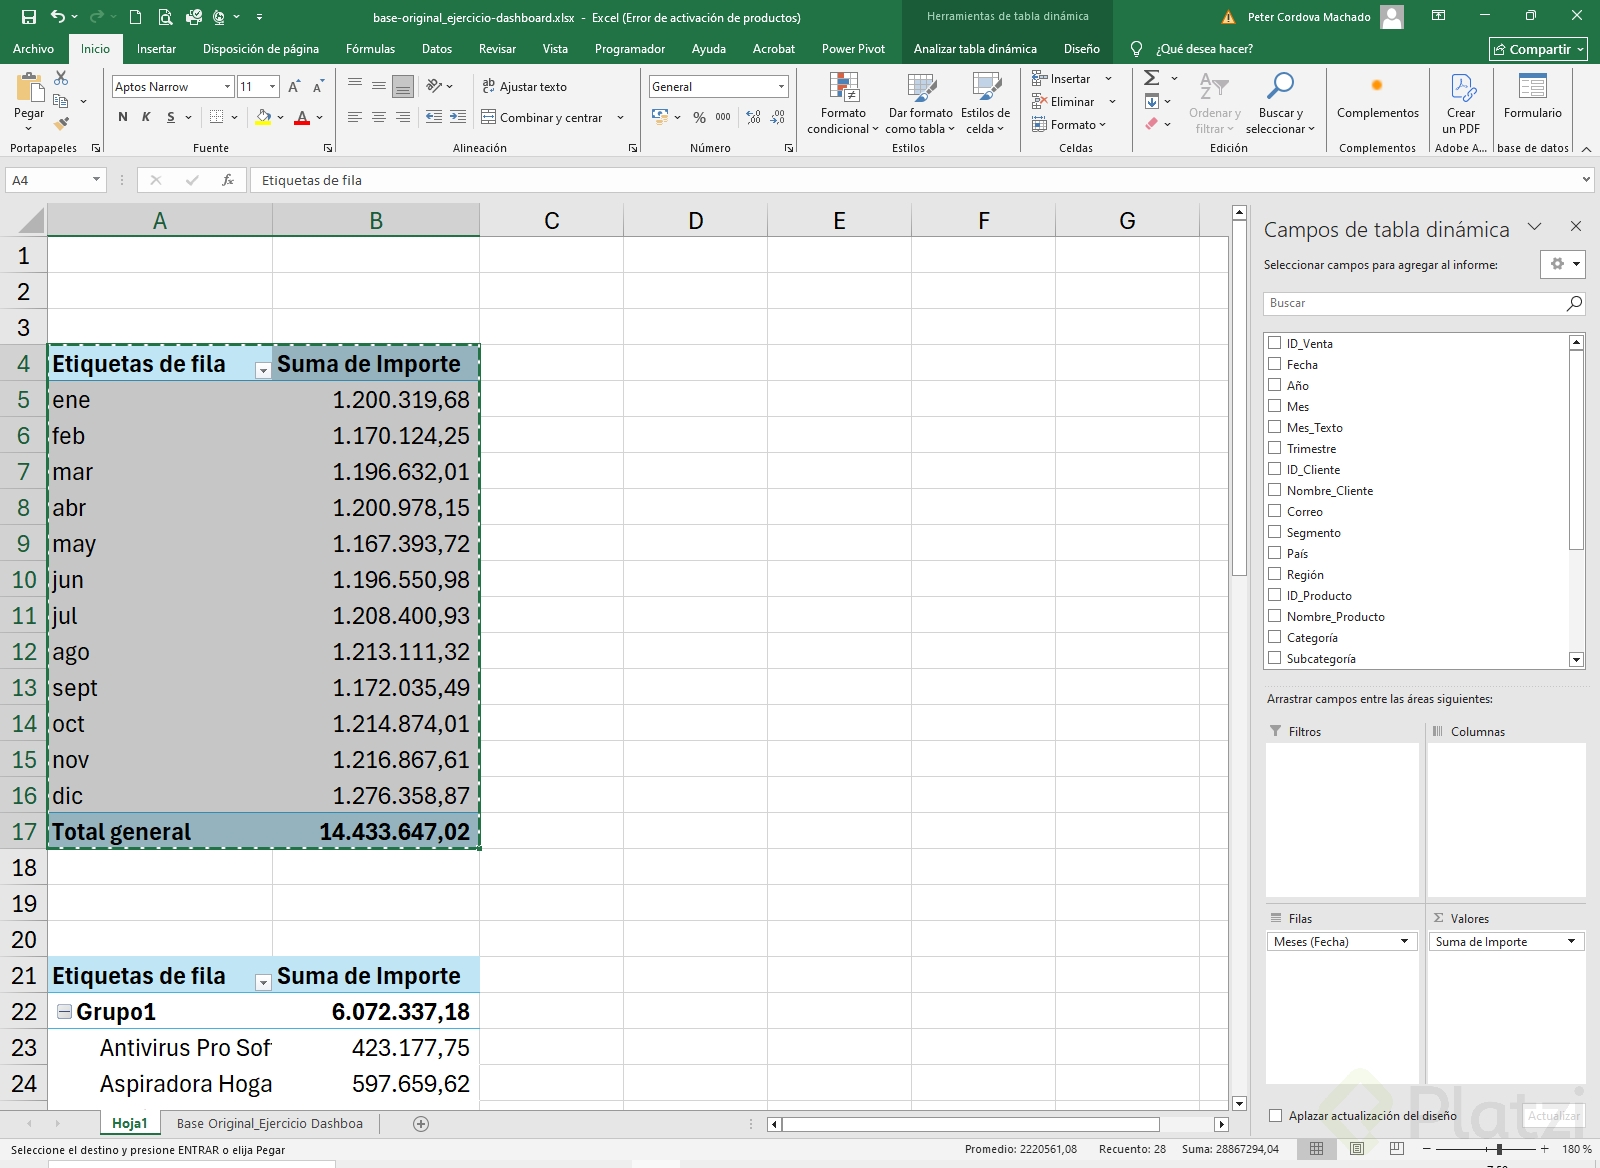Viewport: 1600px width, 1168px height.
Task: Toggle Aplazar actualización del diseño checkbox
Action: click(x=1276, y=1116)
